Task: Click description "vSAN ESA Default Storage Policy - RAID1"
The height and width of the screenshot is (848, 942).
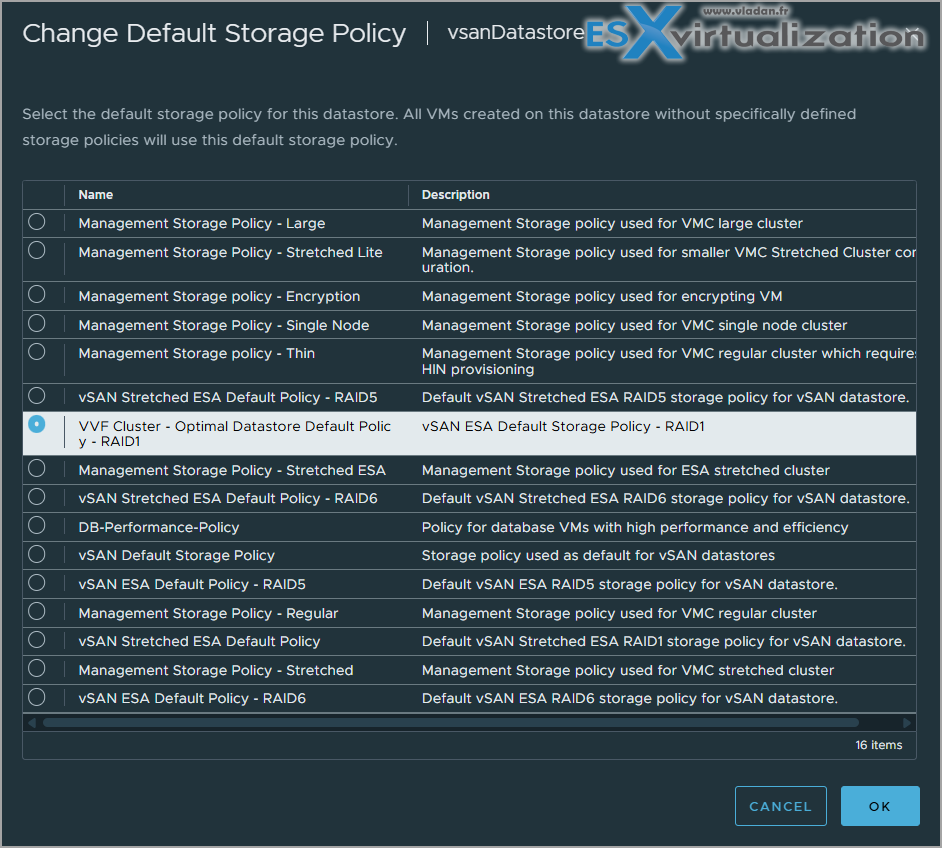Action: click(x=563, y=426)
